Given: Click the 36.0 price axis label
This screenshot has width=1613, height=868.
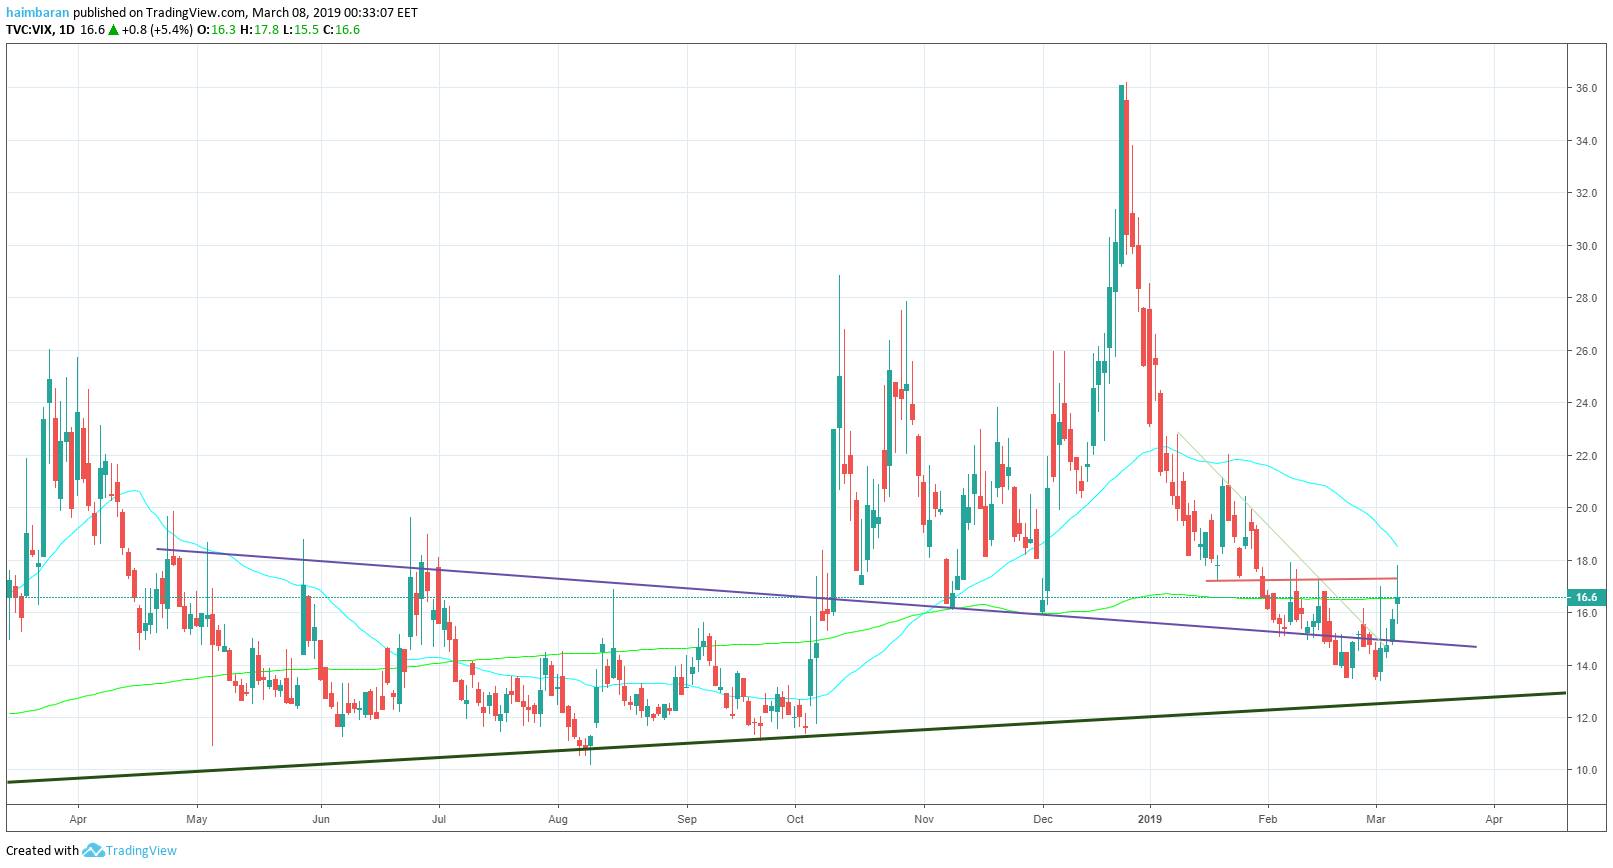Looking at the screenshot, I should pyautogui.click(x=1586, y=88).
